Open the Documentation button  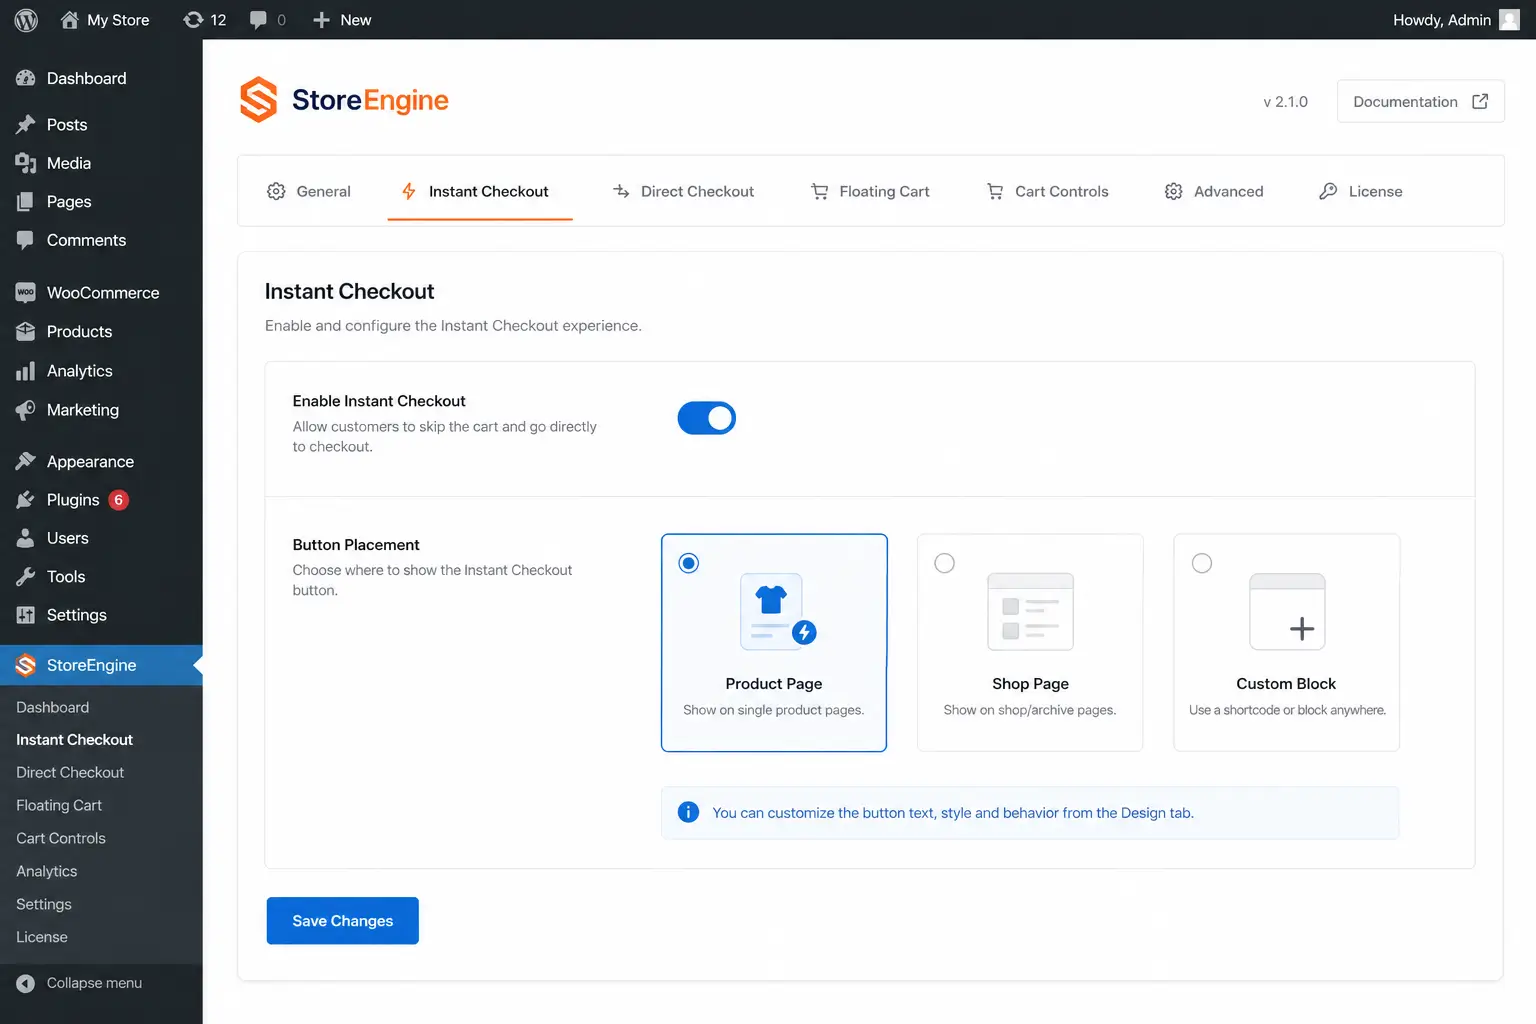click(1421, 101)
